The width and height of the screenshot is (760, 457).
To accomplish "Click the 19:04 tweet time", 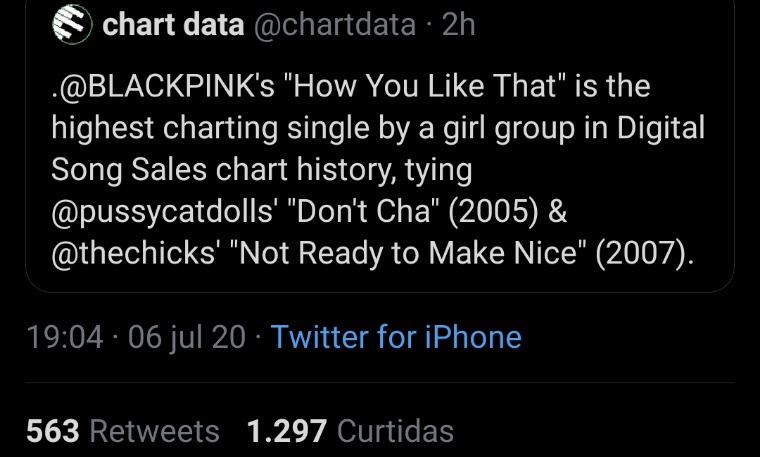I will 64,337.
